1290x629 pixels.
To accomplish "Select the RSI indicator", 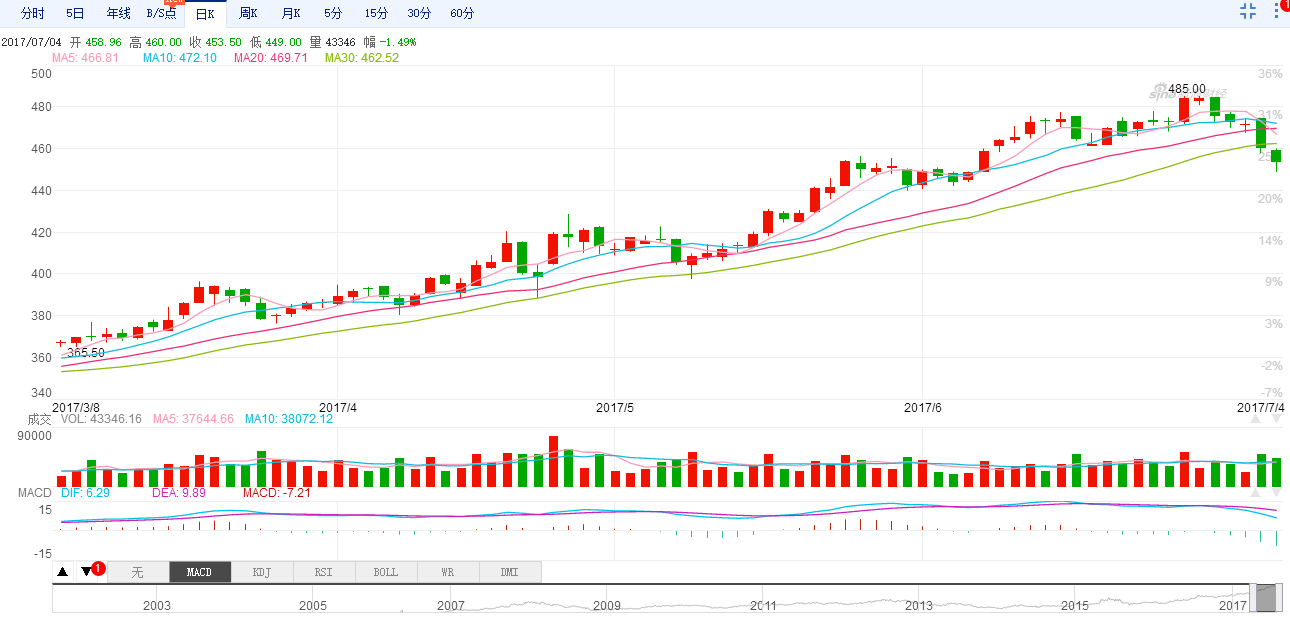I will tap(324, 572).
